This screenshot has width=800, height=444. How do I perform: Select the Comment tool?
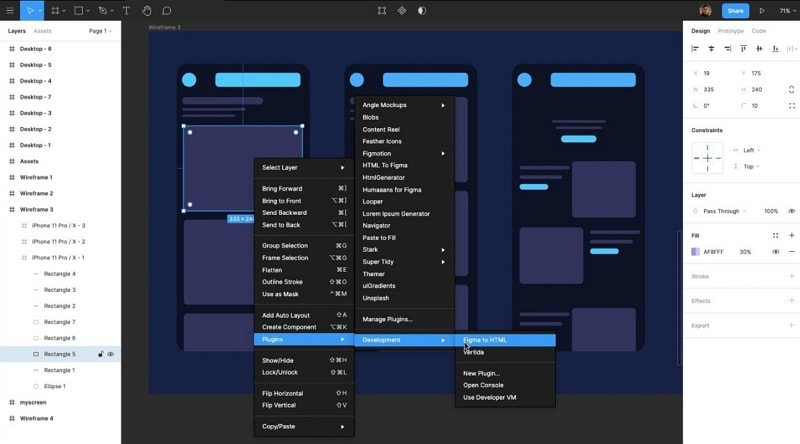click(166, 10)
